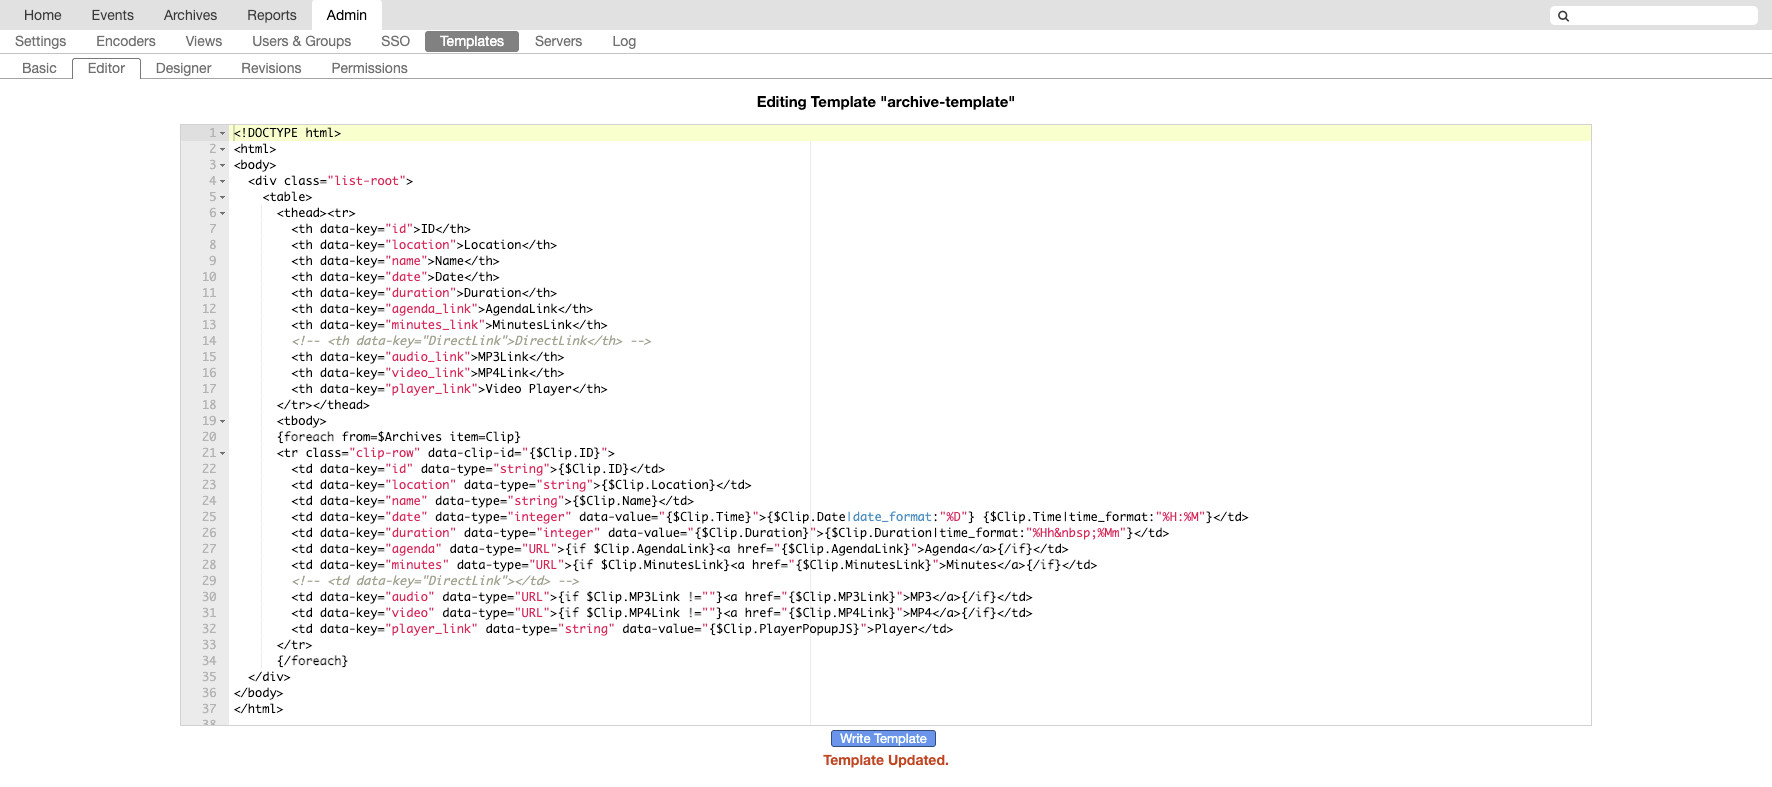Click the search magnifier icon

(1564, 16)
